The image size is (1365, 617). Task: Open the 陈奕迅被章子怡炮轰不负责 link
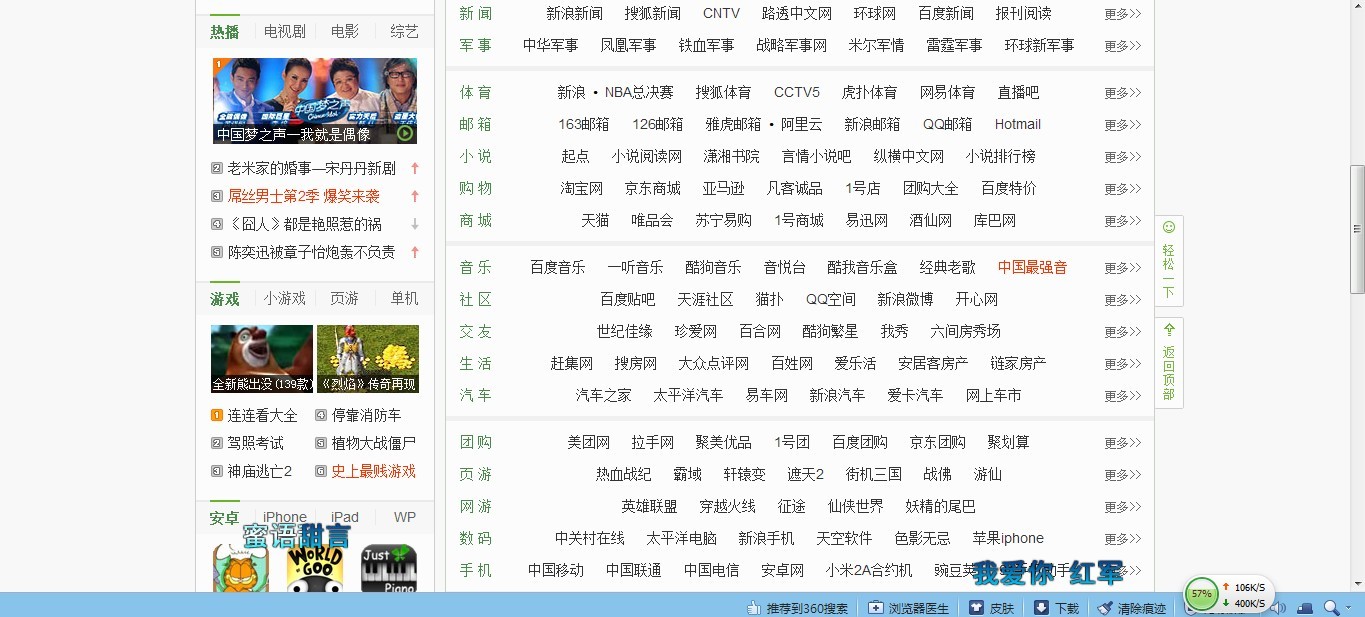[x=311, y=252]
